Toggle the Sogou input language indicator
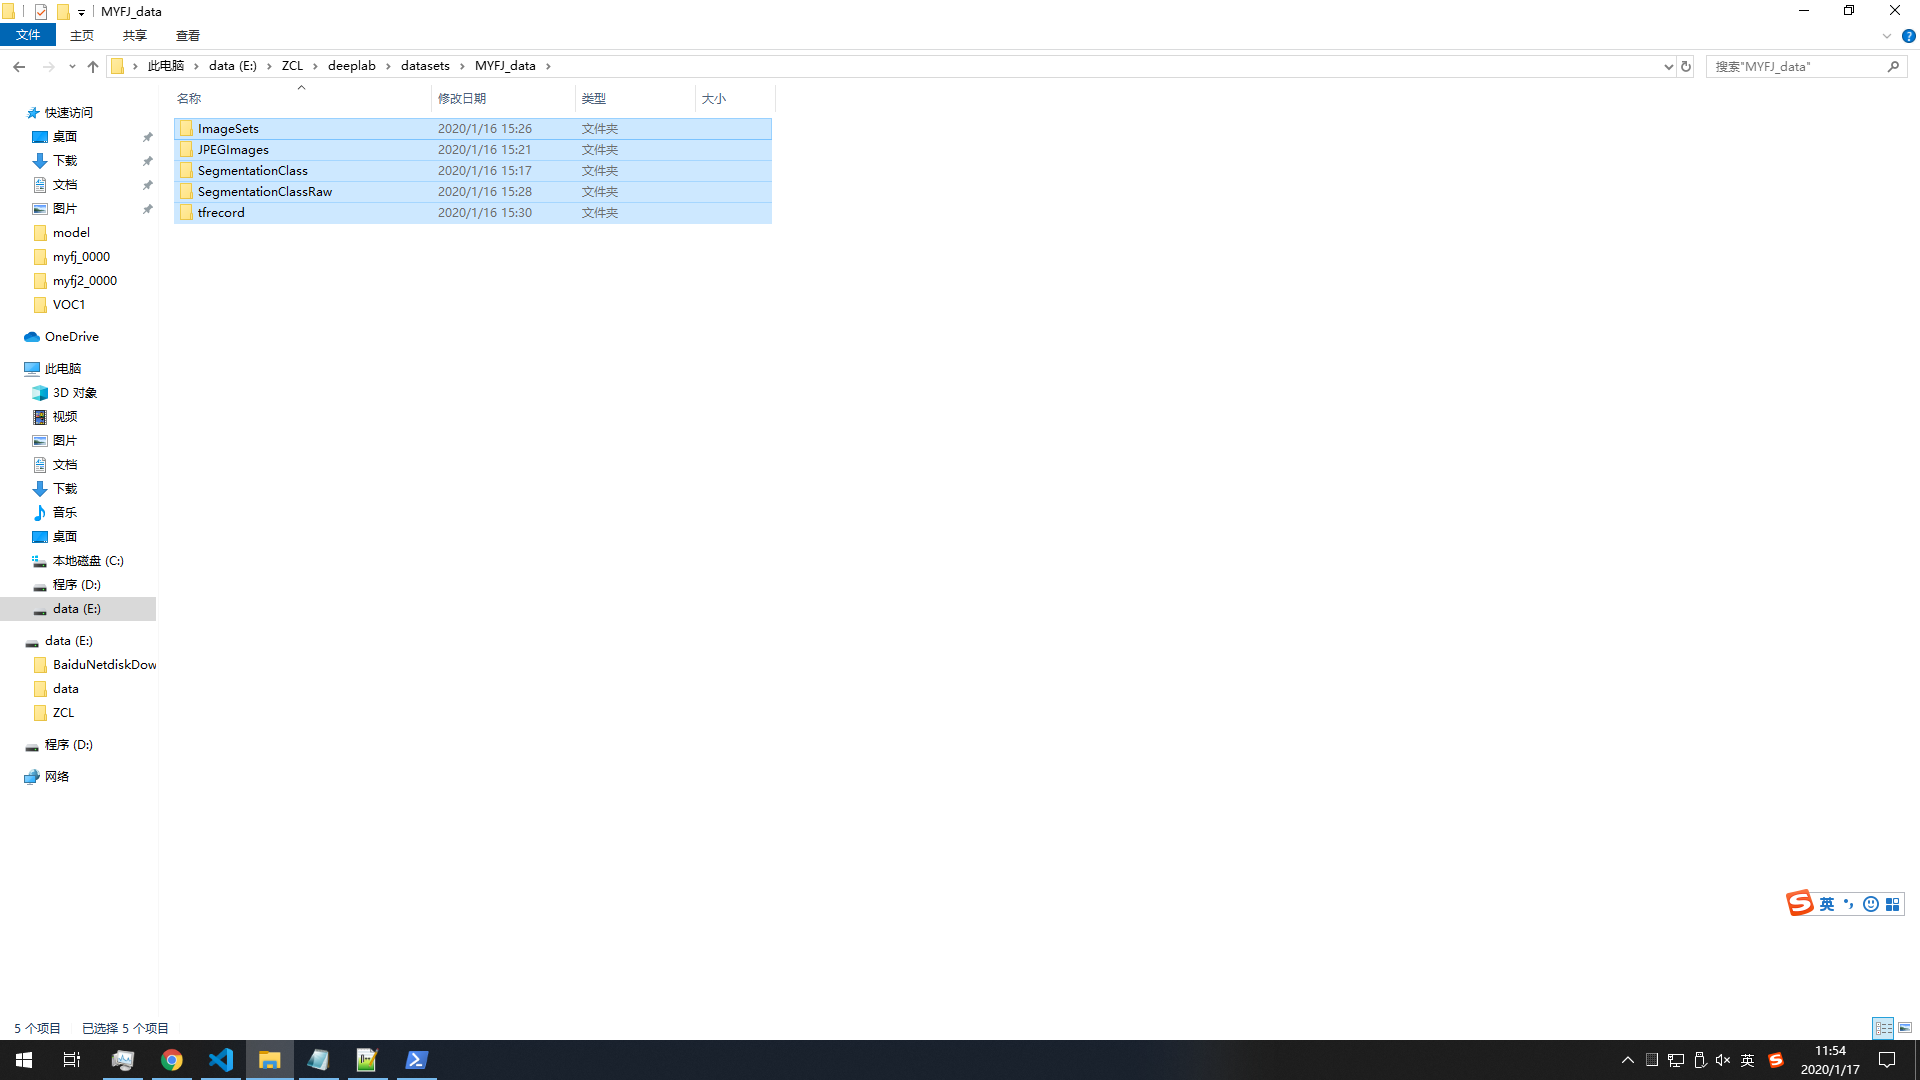 [x=1826, y=904]
